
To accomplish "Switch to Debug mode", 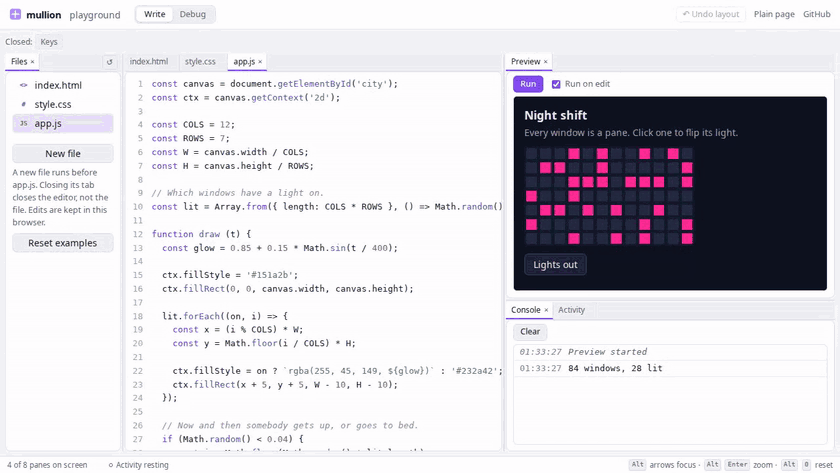I will pyautogui.click(x=193, y=14).
